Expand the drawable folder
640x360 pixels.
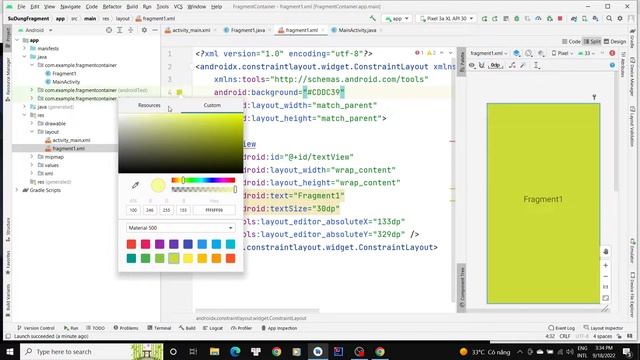point(32,123)
